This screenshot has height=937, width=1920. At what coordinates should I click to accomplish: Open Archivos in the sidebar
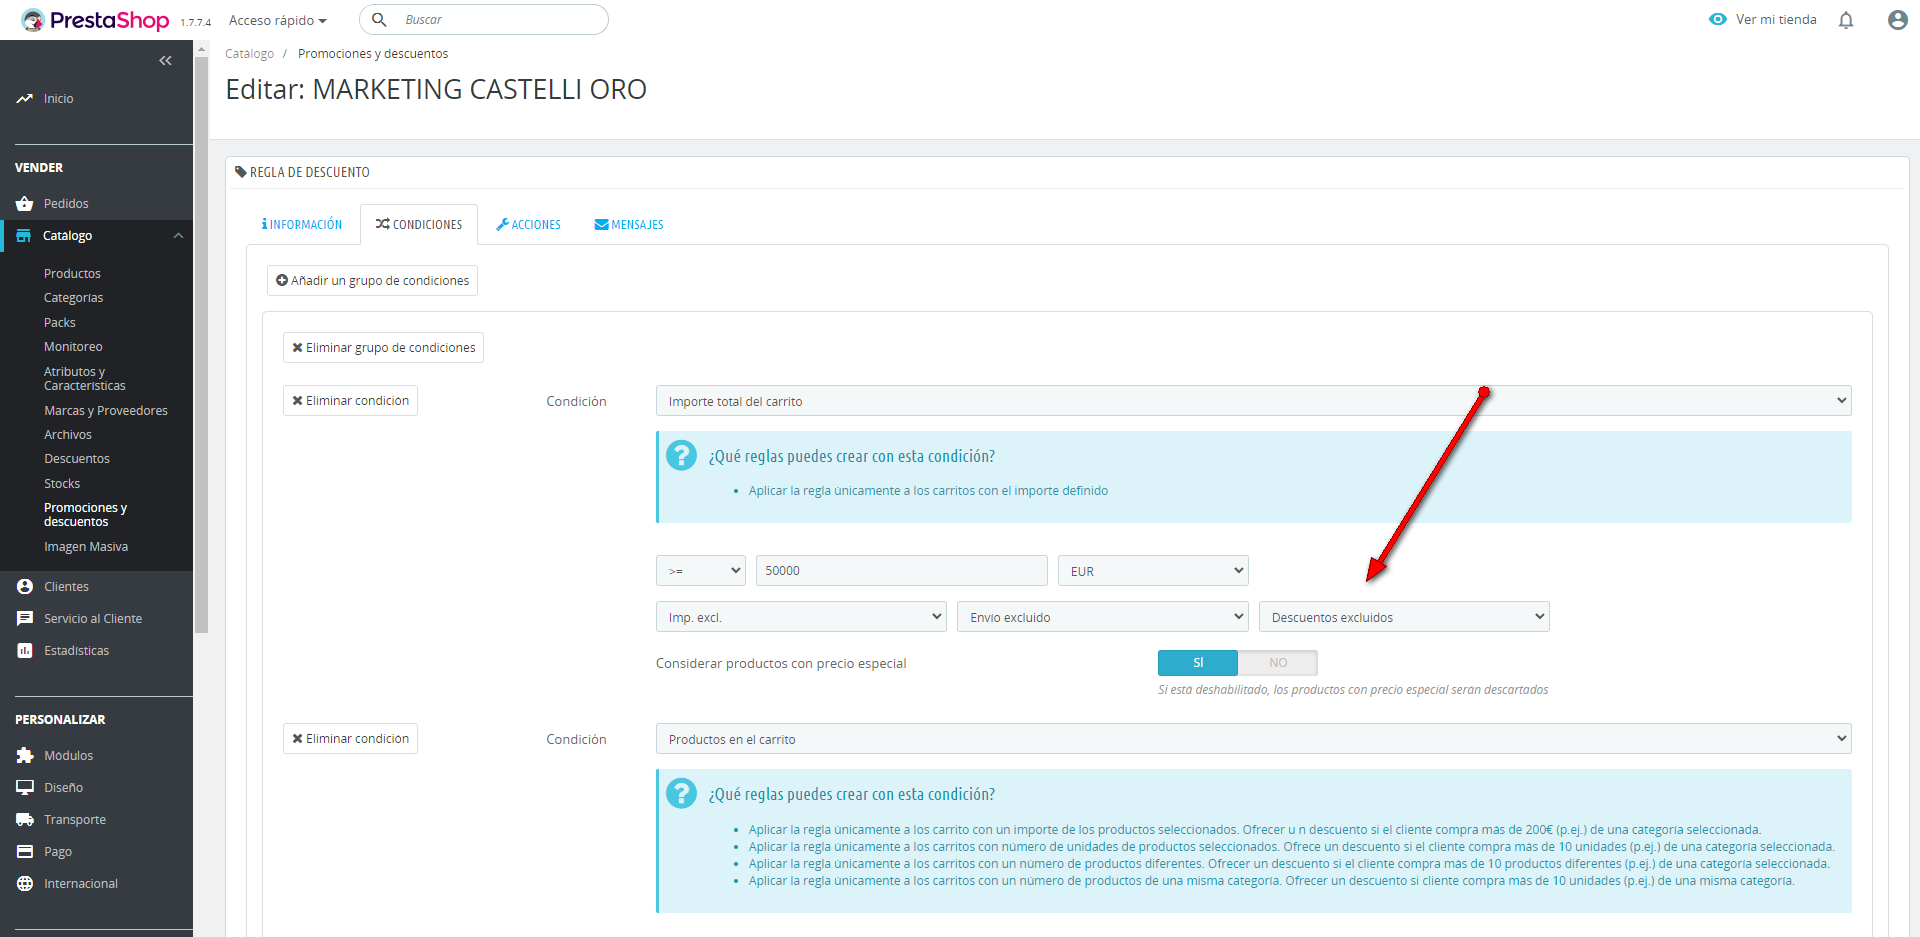pyautogui.click(x=67, y=435)
